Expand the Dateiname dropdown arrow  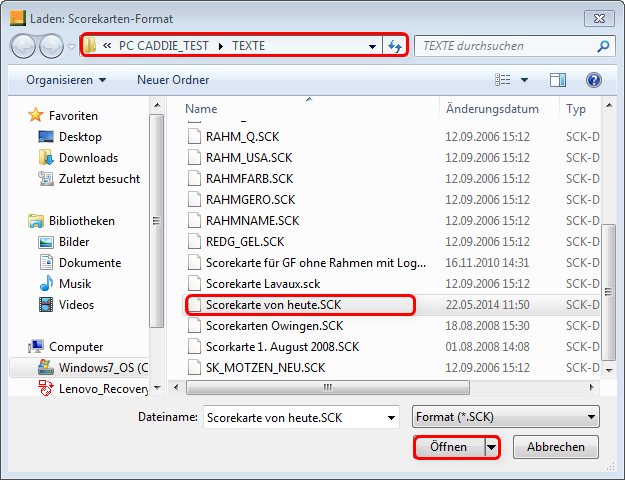[x=391, y=418]
